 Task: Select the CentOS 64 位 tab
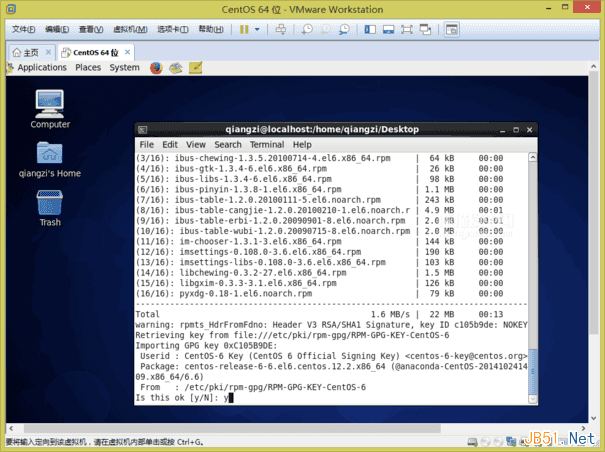point(90,52)
